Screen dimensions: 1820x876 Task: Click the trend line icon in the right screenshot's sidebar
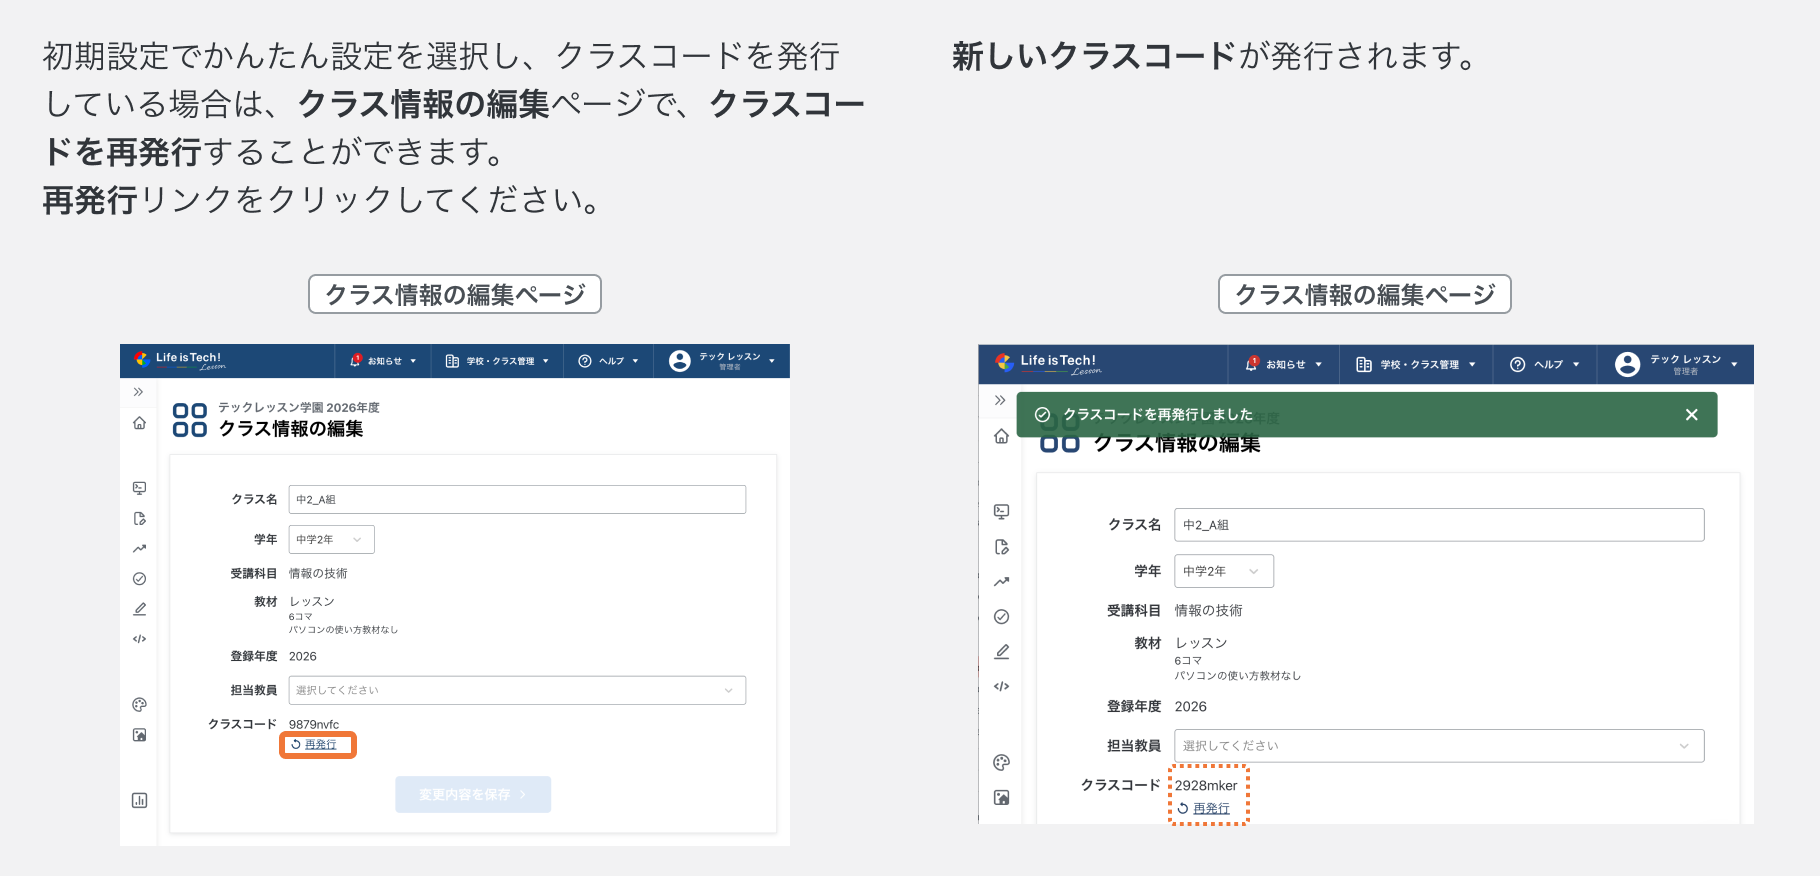[1001, 582]
